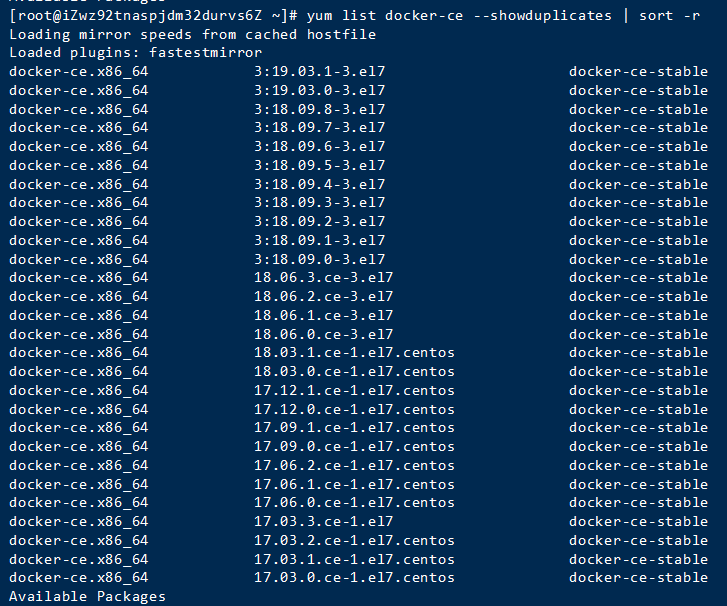Click docker-ce-stable repo on 18.09.3 row
The image size is (727, 606).
[638, 203]
